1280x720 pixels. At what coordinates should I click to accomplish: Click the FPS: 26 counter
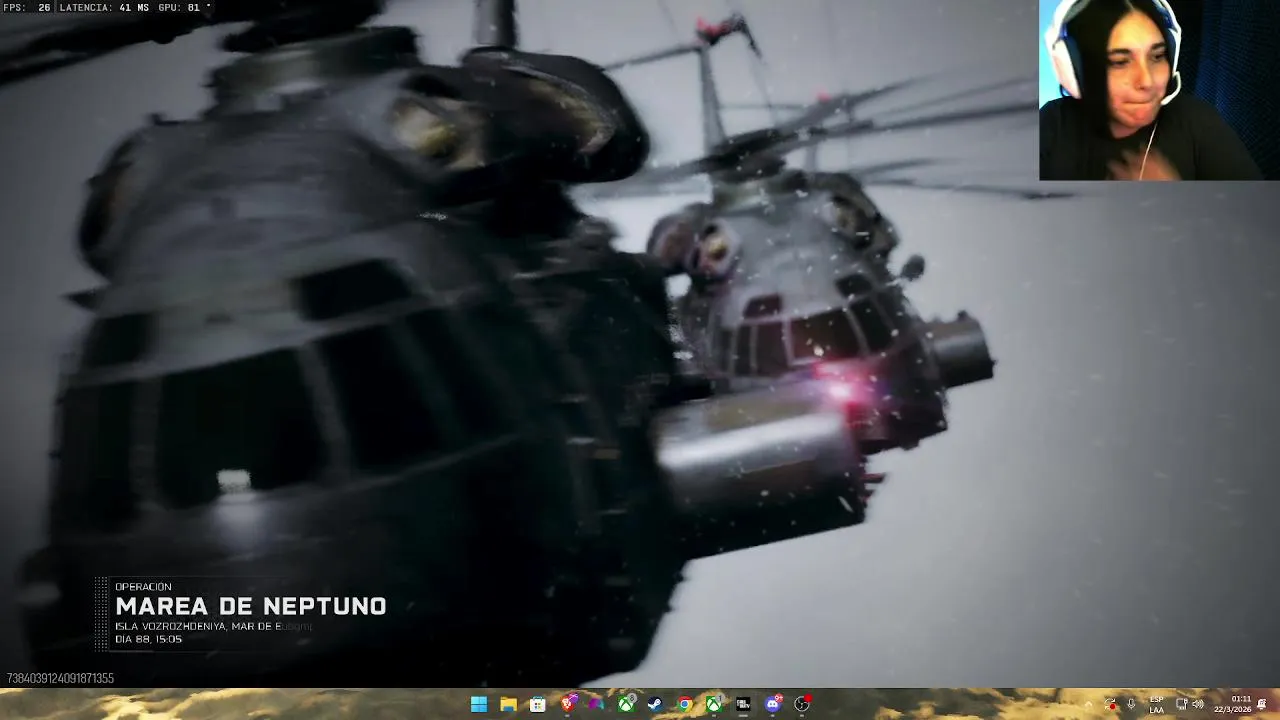[27, 7]
